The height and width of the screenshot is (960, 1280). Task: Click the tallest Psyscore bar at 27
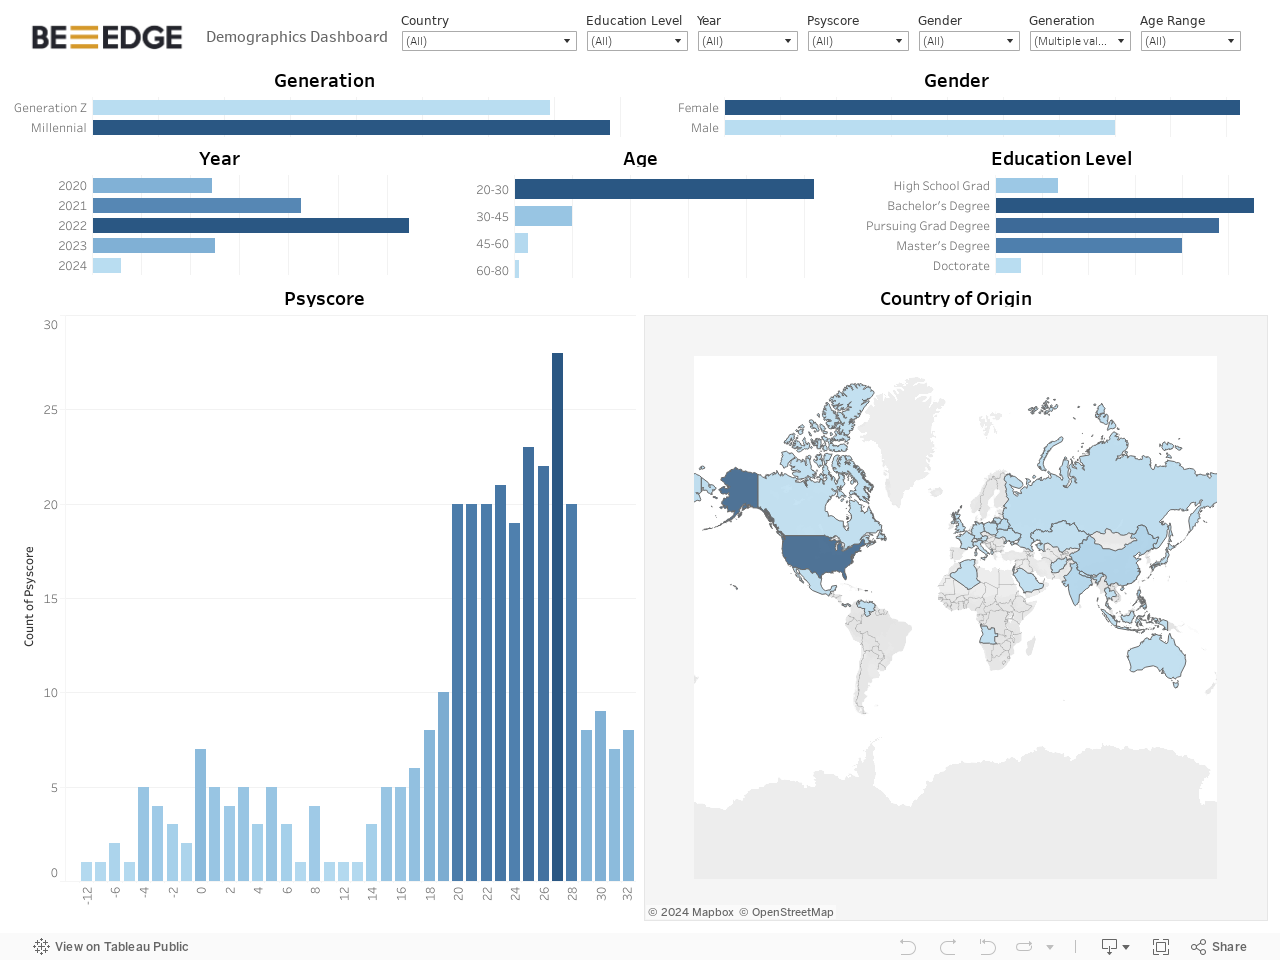pos(557,617)
